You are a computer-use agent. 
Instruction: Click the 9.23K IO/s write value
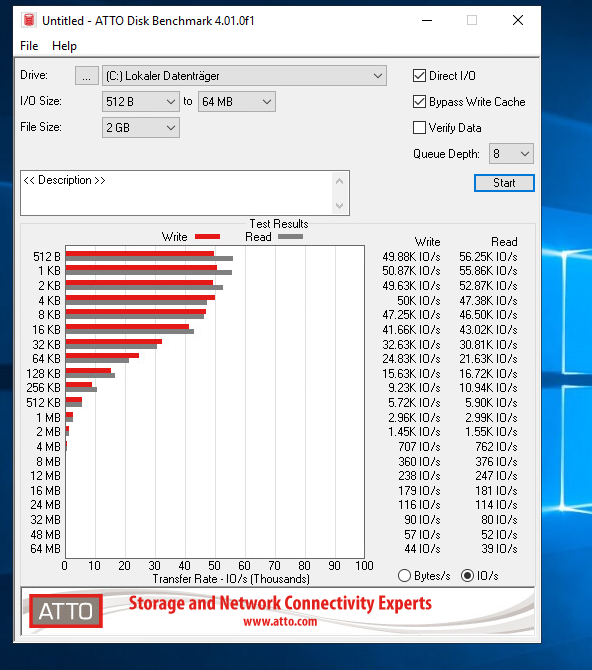coord(414,388)
